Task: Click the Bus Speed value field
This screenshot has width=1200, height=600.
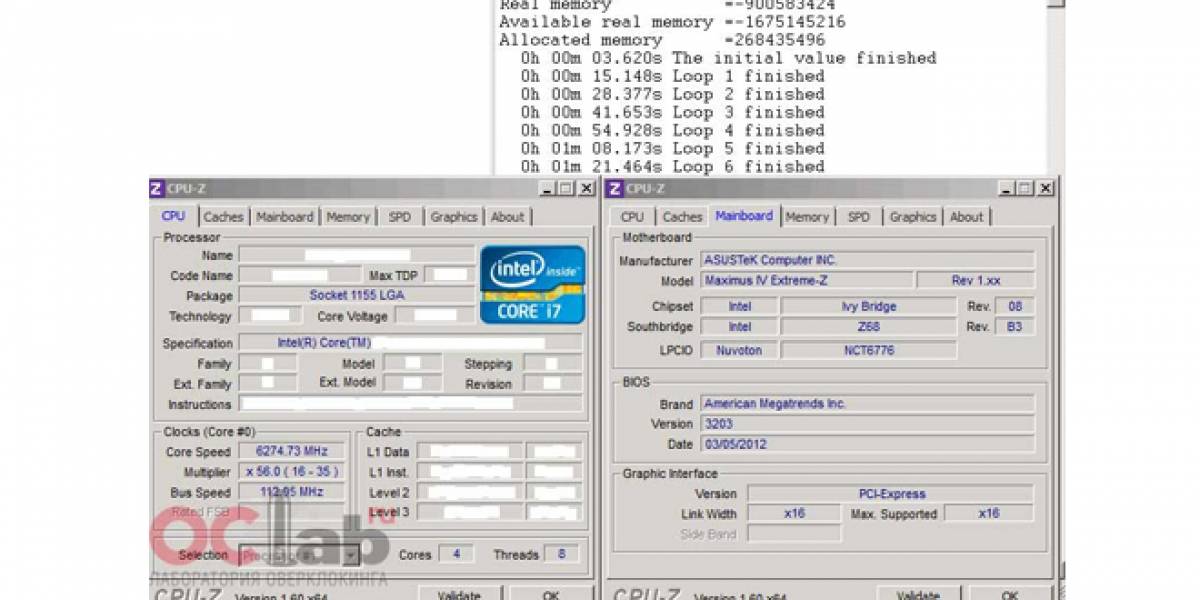Action: 292,492
